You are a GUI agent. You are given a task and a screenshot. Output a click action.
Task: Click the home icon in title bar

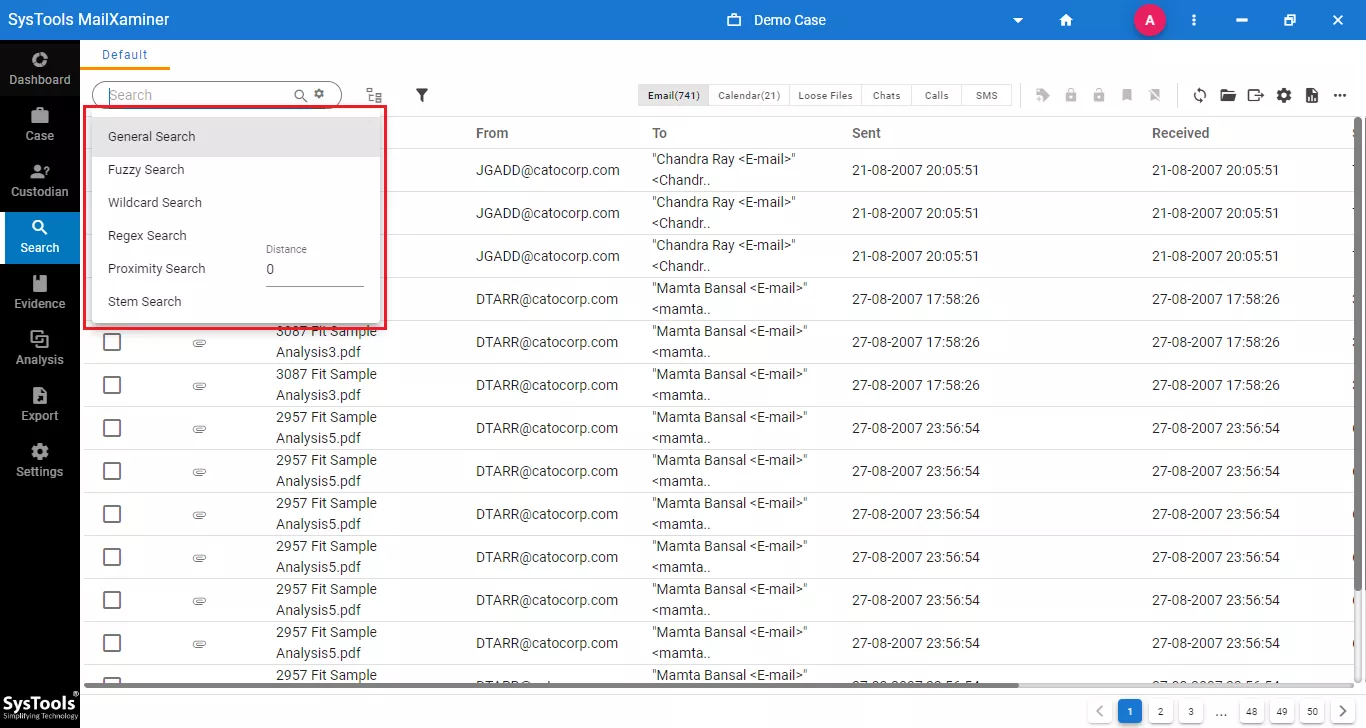(1066, 20)
